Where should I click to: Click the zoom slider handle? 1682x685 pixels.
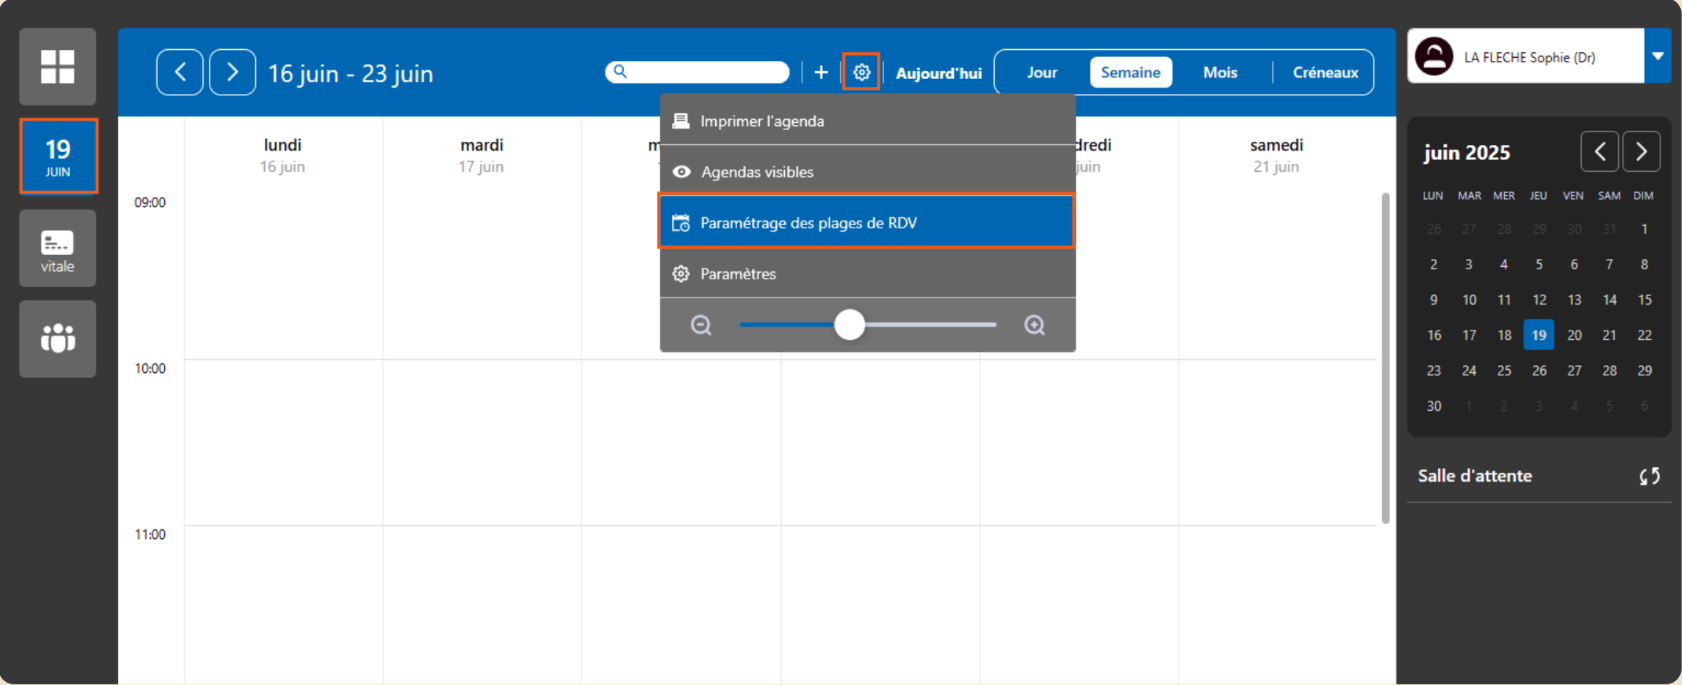point(849,325)
